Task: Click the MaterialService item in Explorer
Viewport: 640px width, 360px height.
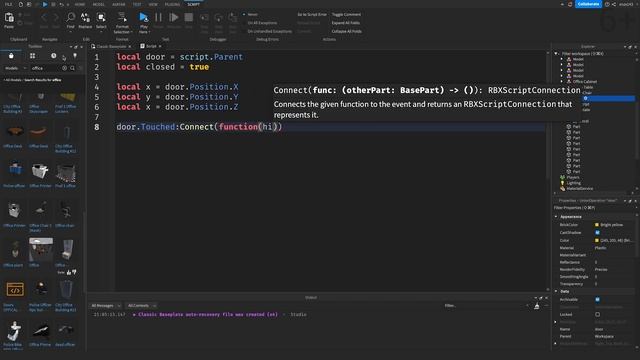Action: click(x=579, y=189)
